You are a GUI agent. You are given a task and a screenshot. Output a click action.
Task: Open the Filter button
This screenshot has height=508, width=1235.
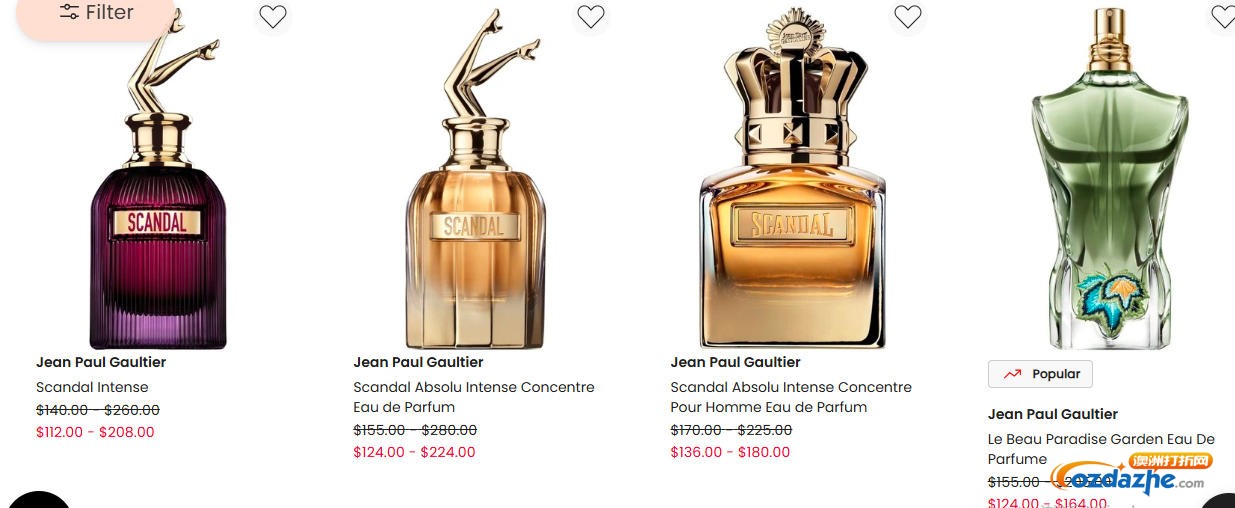[96, 13]
